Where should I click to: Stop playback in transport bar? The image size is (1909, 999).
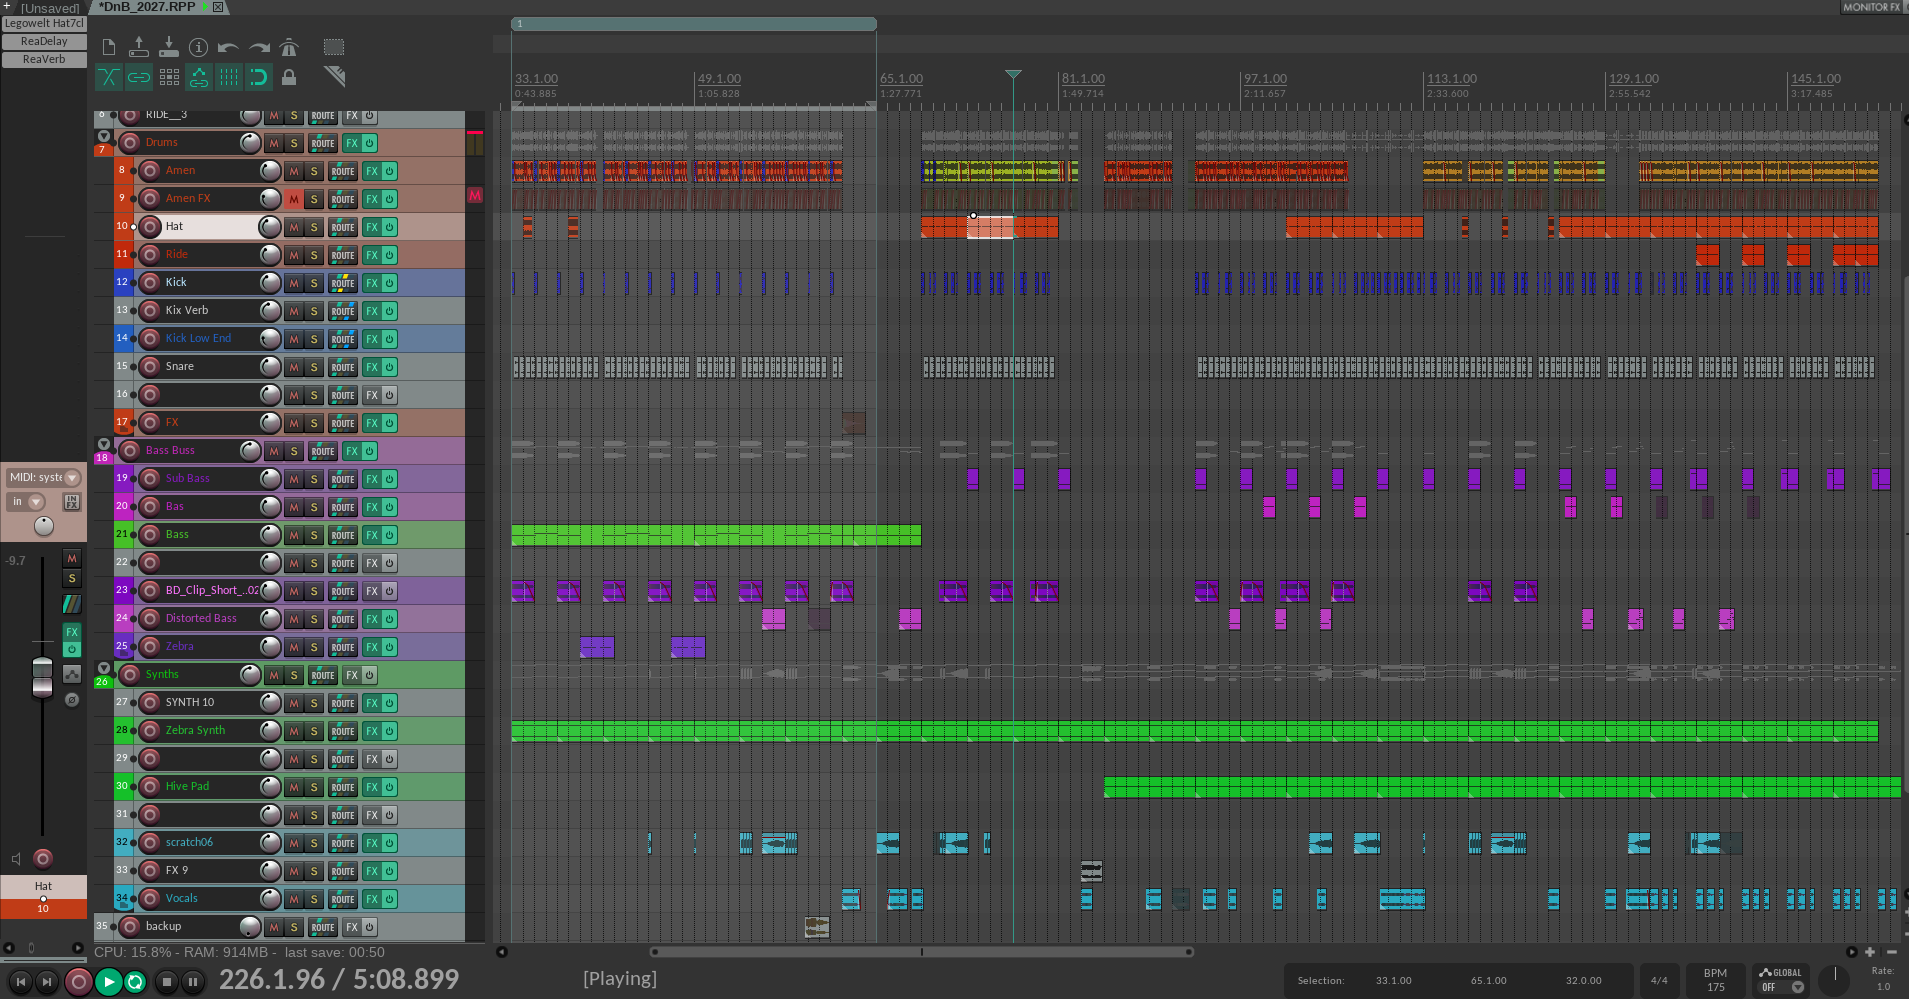pyautogui.click(x=167, y=982)
